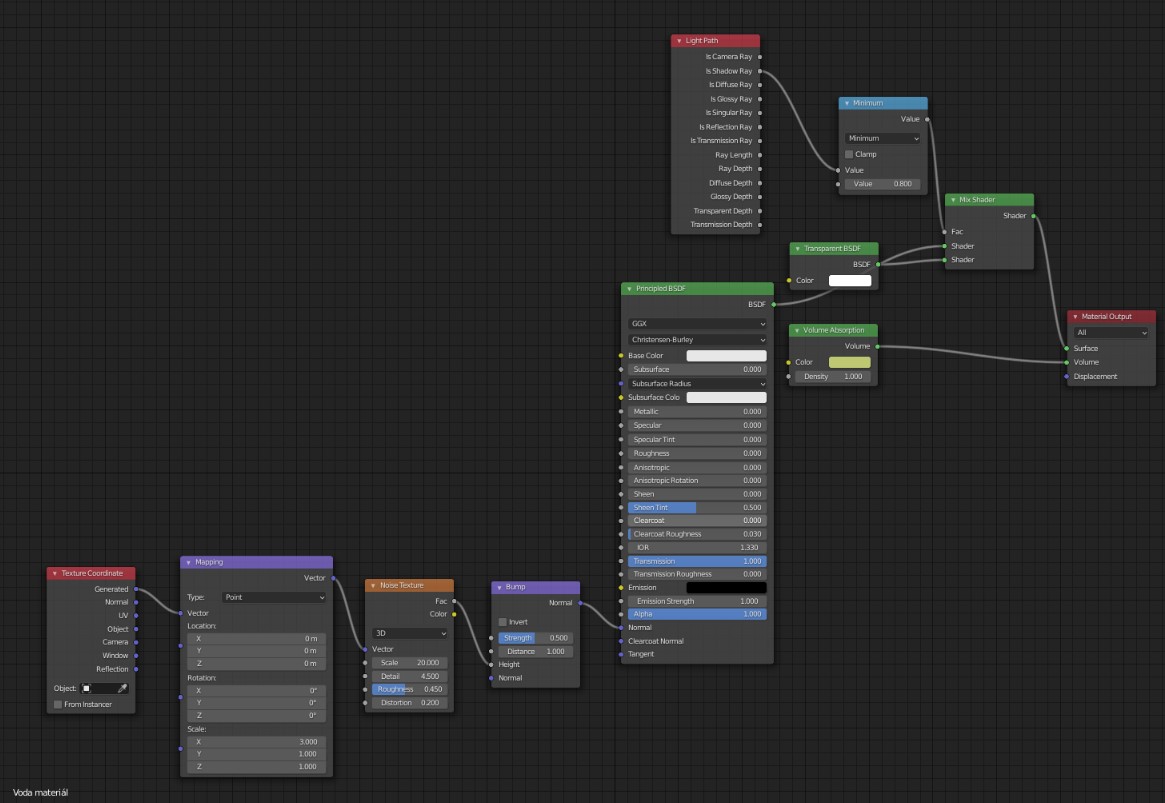Click the Is Camera Ray output socket
1165x803 pixels.
(759, 57)
